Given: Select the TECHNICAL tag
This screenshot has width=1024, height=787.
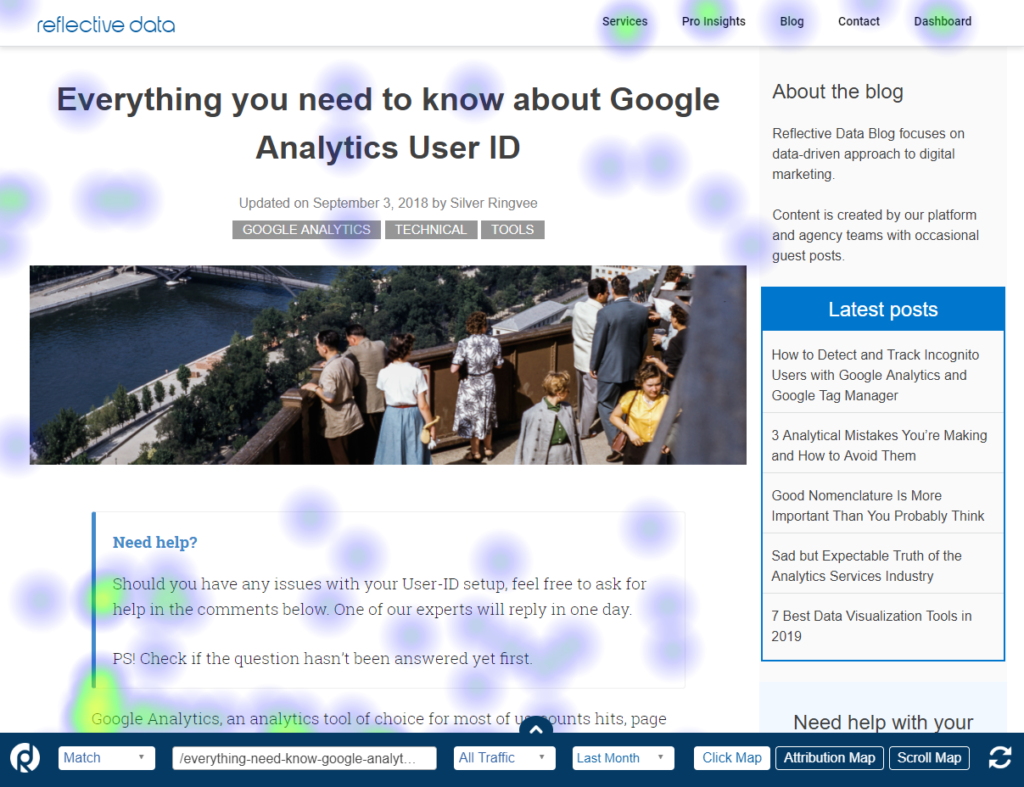Looking at the screenshot, I should coord(431,229).
